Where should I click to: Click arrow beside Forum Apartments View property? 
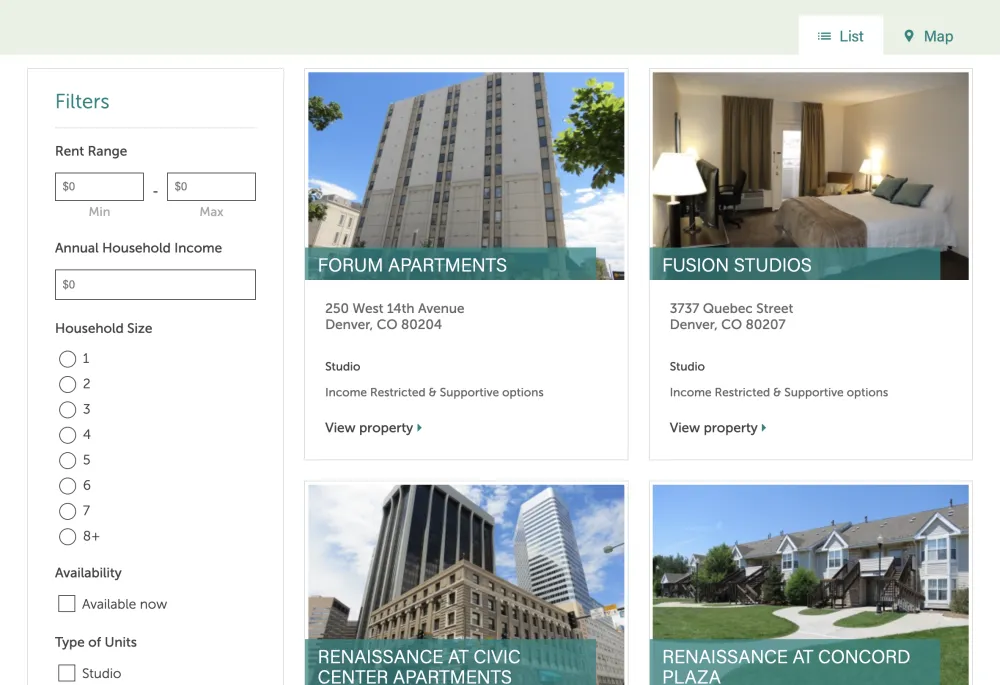(420, 428)
